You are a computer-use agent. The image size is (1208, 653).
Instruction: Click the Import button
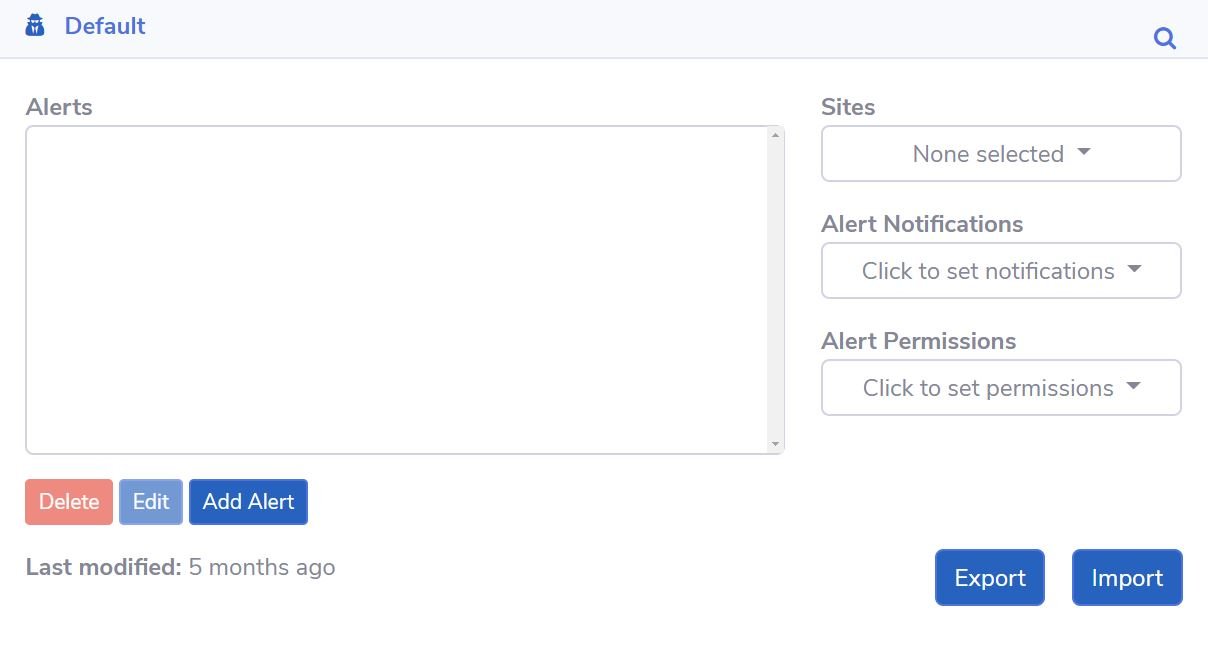coord(1127,578)
